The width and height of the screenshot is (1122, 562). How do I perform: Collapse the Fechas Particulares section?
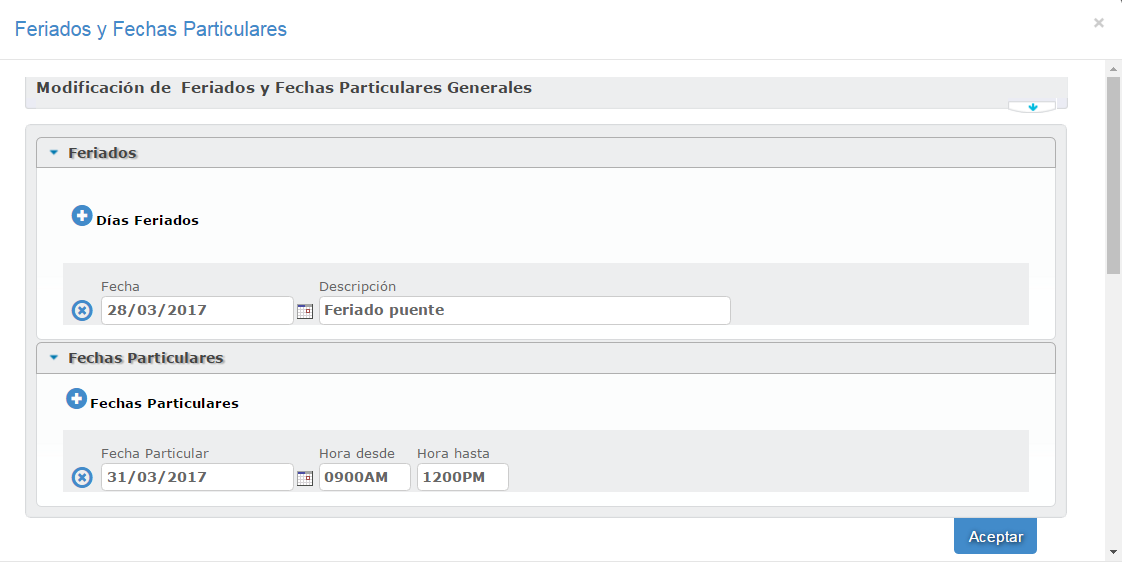coord(54,357)
